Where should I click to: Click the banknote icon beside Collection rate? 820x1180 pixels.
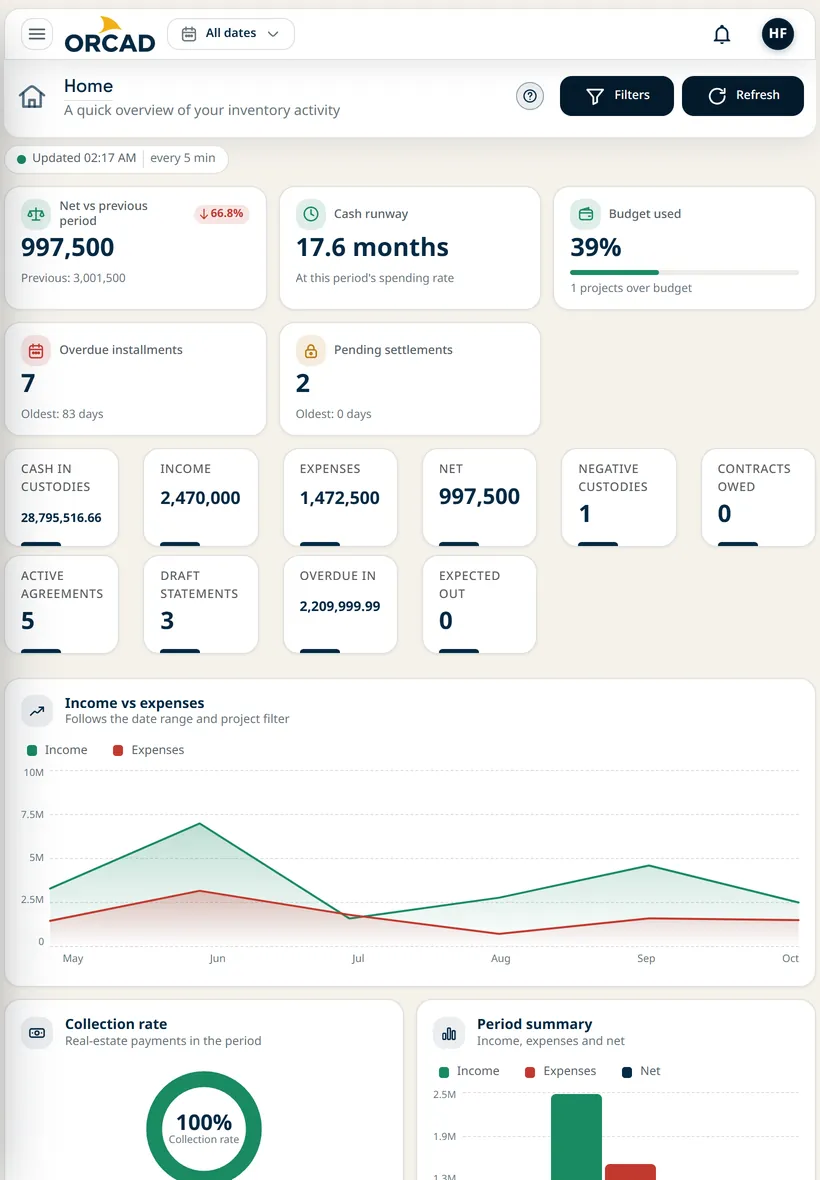tap(37, 1032)
